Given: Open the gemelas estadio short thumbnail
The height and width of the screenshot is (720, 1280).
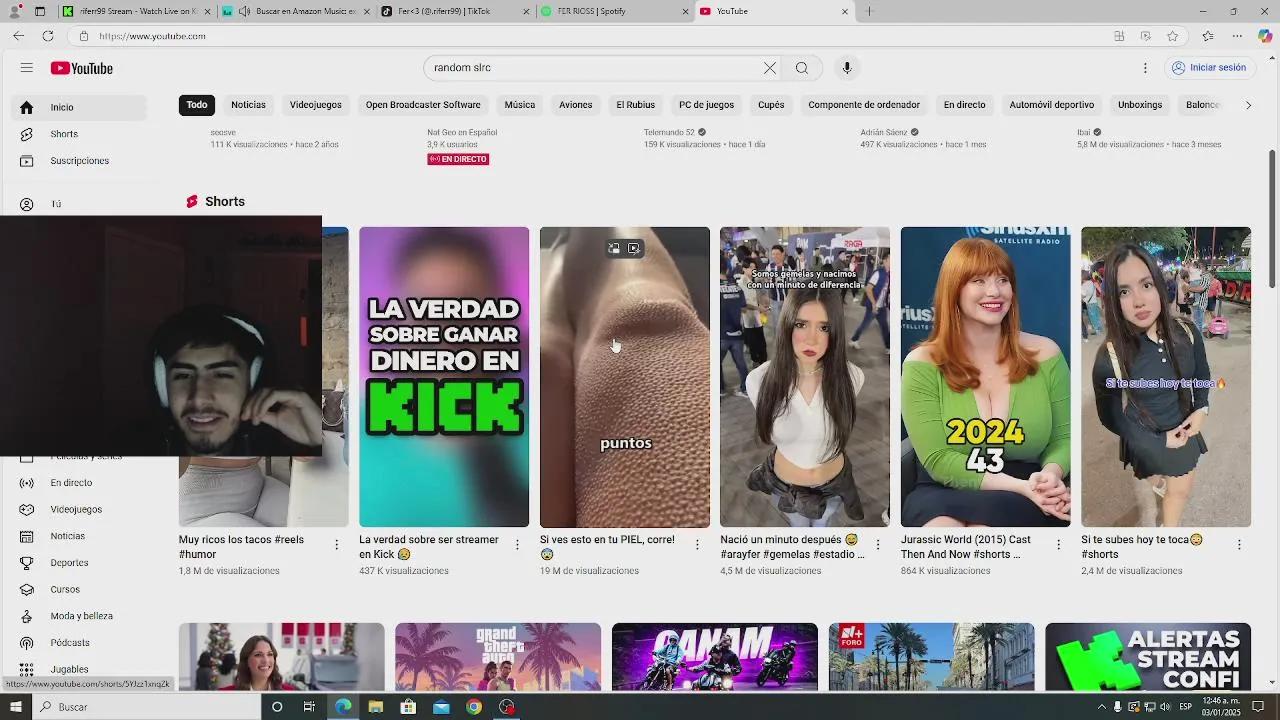Looking at the screenshot, I should pyautogui.click(x=805, y=377).
